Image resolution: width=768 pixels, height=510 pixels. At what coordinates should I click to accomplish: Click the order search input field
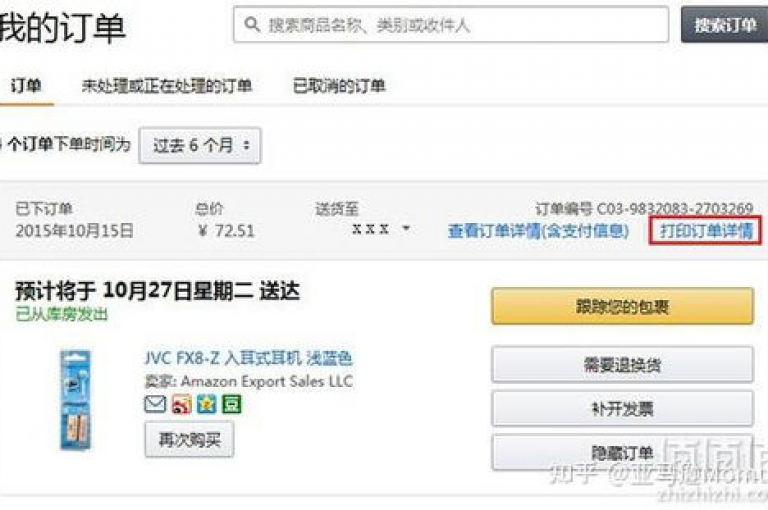coord(451,24)
